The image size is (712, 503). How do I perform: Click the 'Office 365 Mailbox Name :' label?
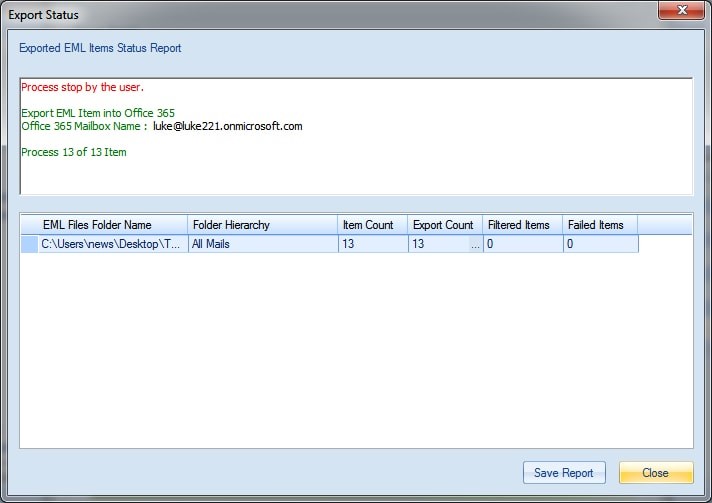click(x=84, y=126)
